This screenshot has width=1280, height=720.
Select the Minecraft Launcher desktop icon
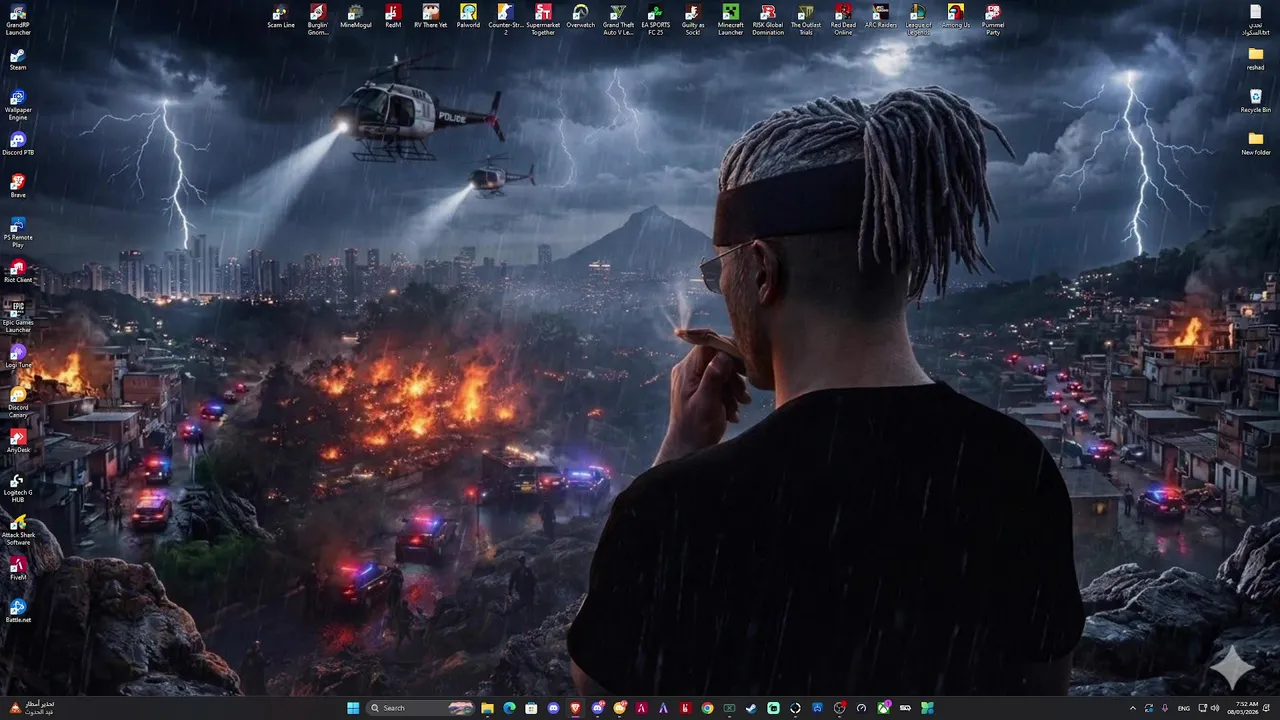pyautogui.click(x=731, y=19)
